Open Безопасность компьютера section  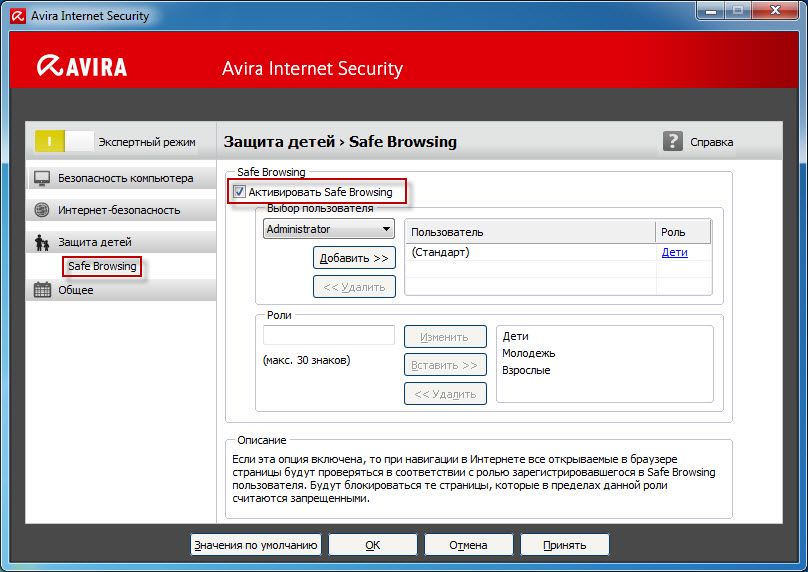click(x=121, y=178)
